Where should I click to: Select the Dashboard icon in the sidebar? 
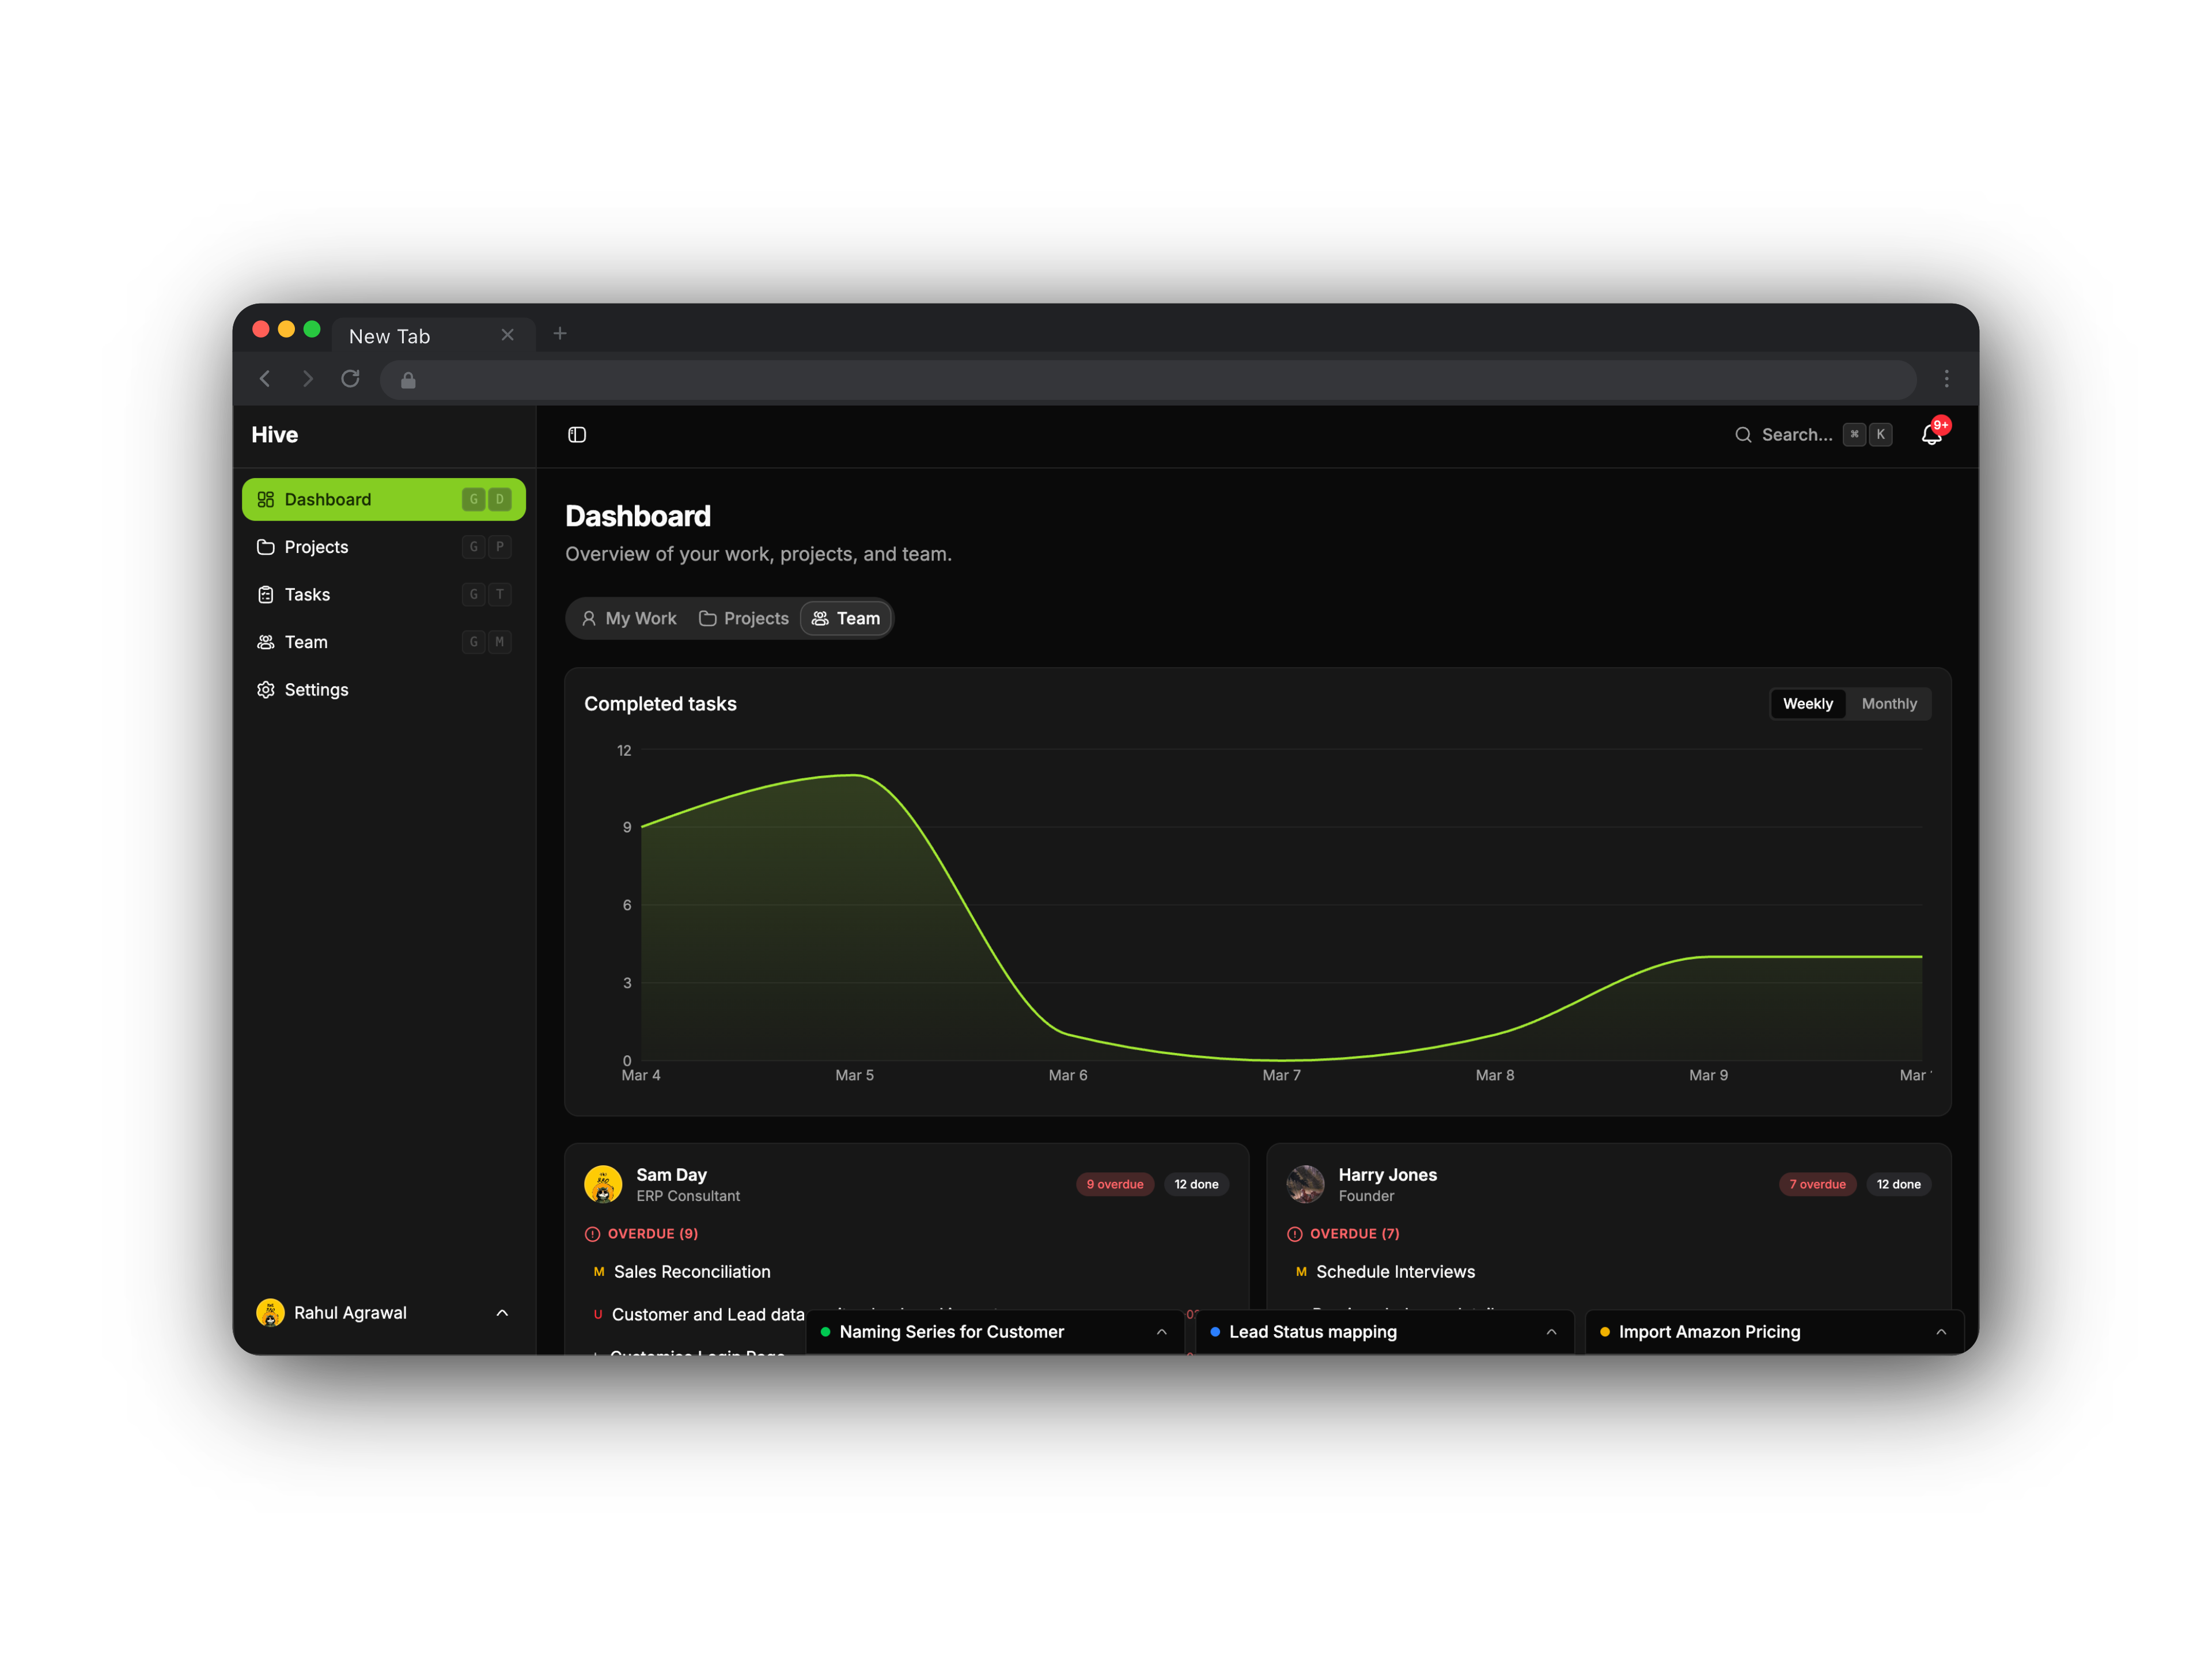pyautogui.click(x=266, y=499)
